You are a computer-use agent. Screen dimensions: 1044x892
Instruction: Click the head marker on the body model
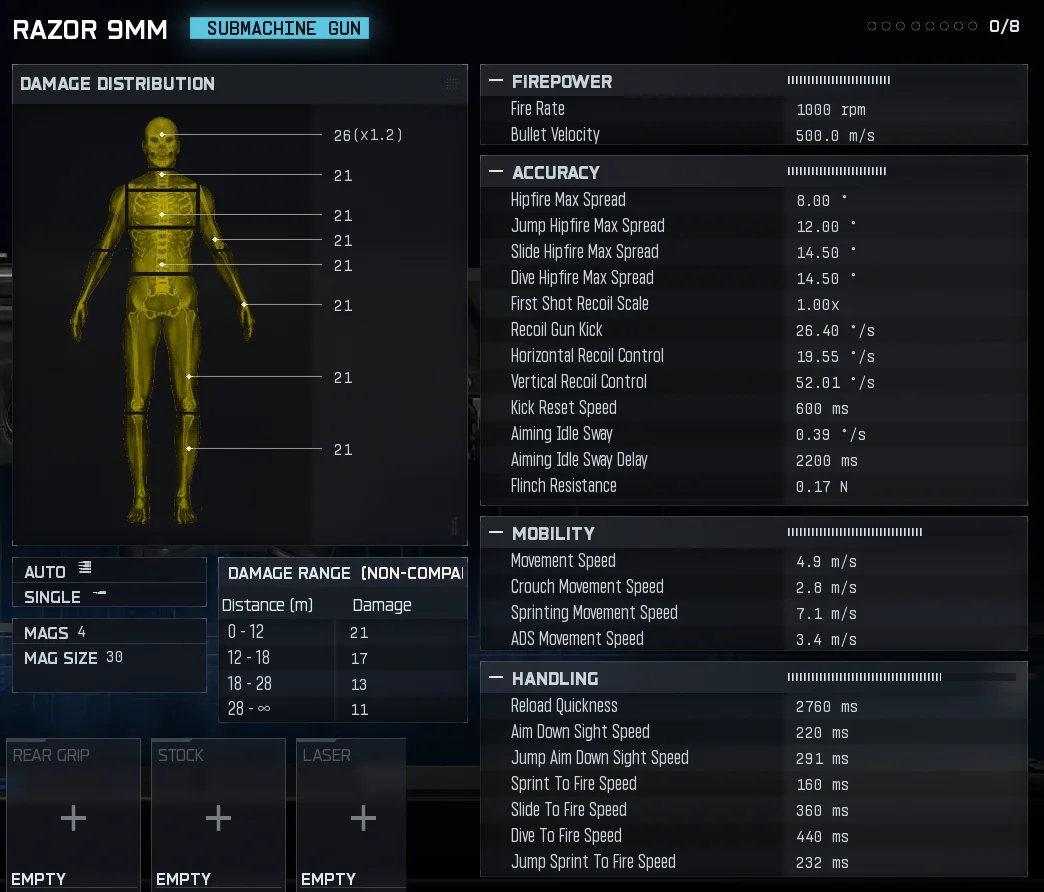(160, 134)
